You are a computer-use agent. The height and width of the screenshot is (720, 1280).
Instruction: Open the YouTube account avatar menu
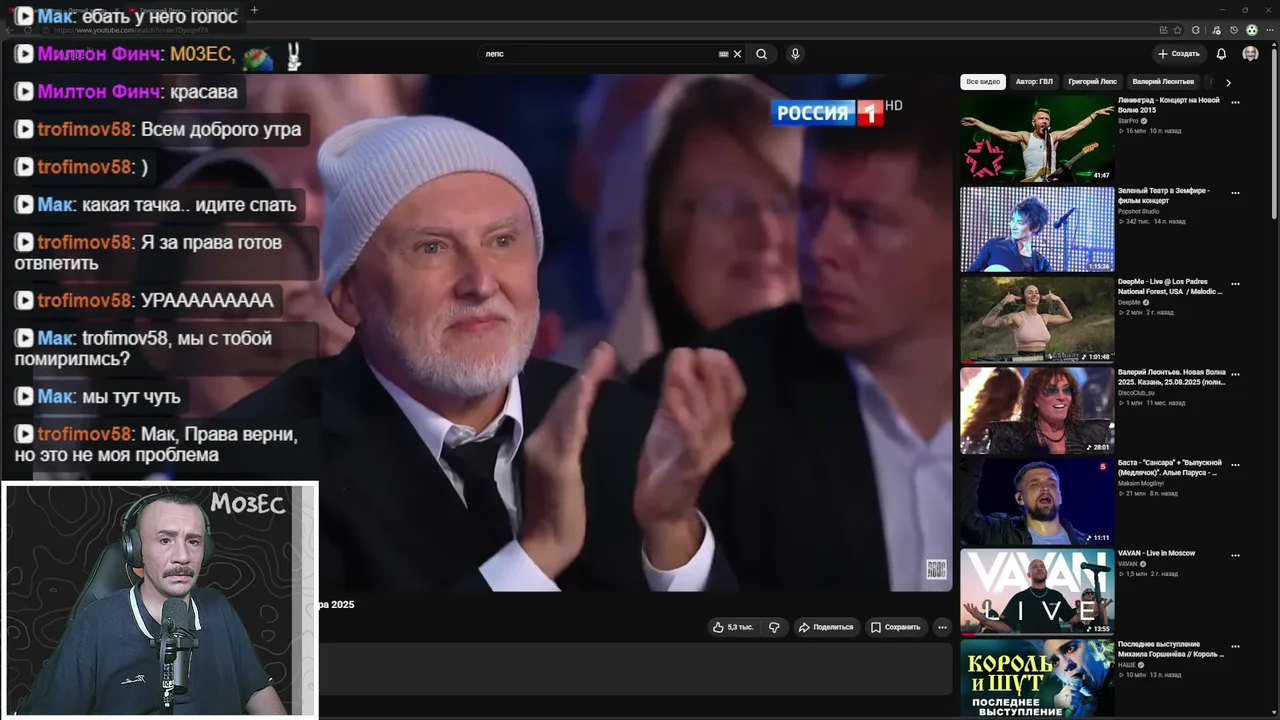pos(1250,54)
